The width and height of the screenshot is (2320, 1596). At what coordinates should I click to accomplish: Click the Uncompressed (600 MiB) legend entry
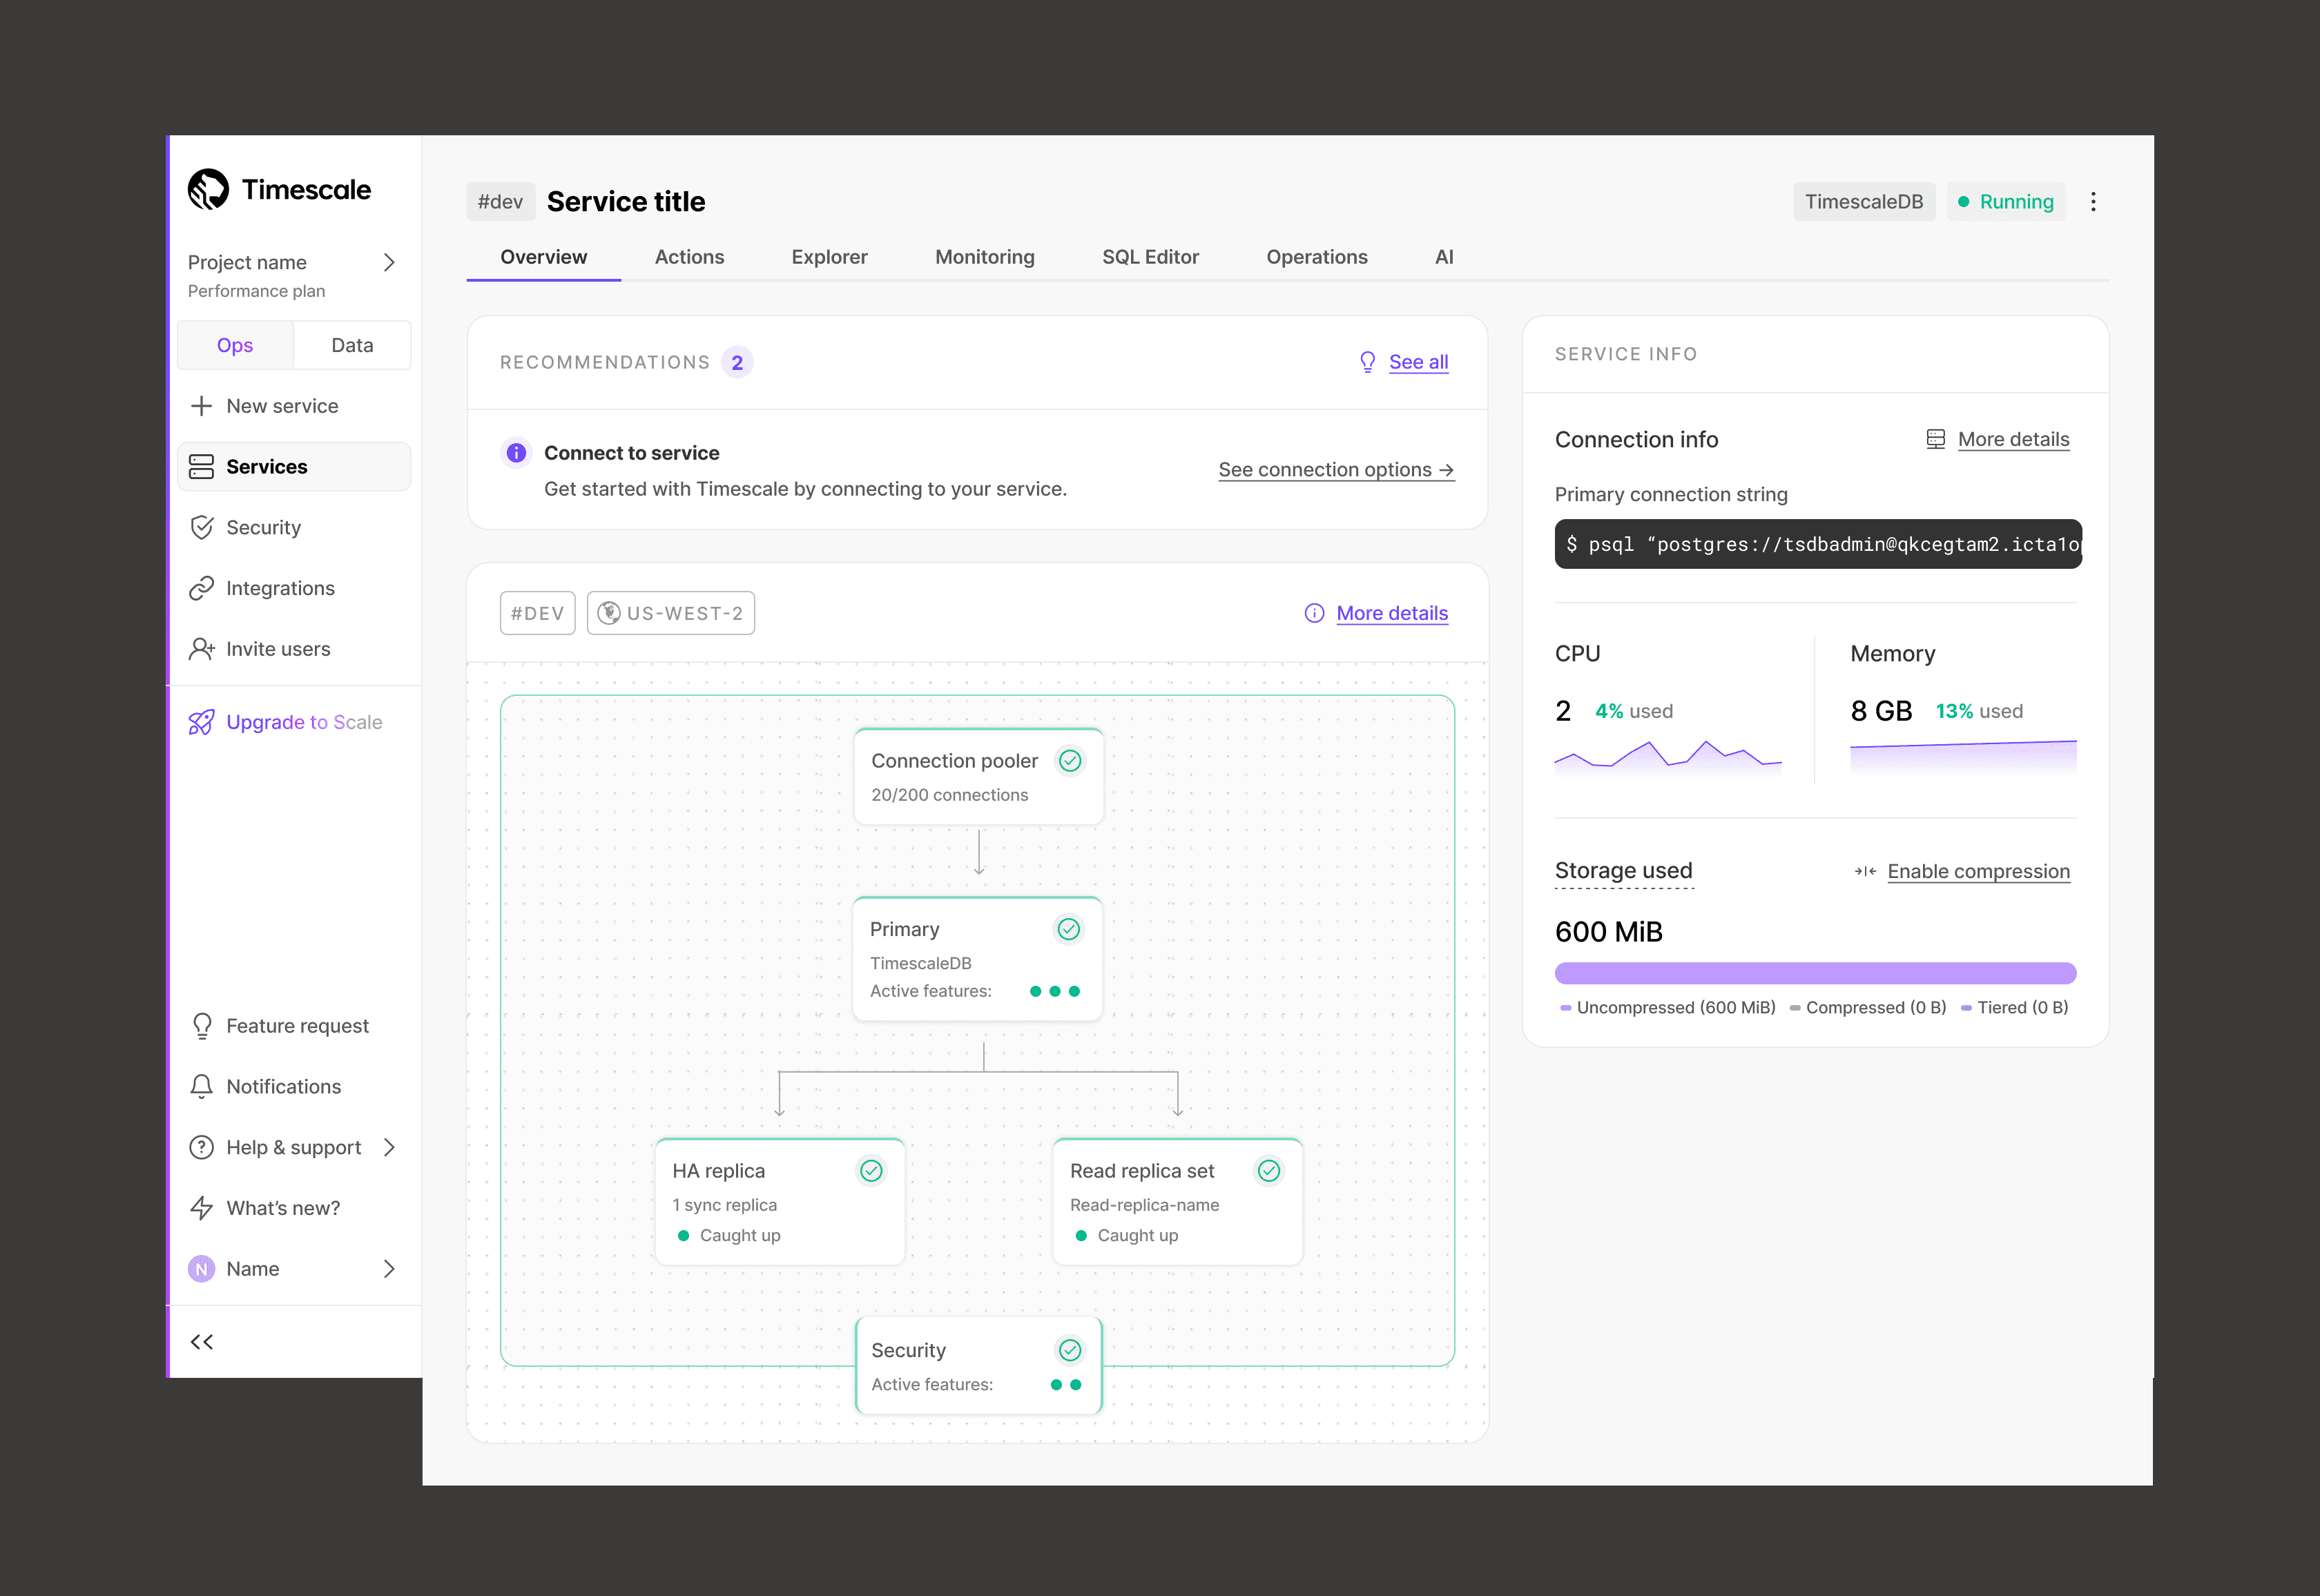click(1667, 1008)
